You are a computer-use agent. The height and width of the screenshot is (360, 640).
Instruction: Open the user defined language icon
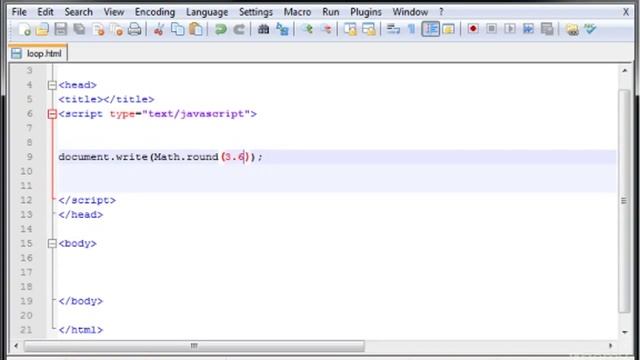click(x=449, y=29)
